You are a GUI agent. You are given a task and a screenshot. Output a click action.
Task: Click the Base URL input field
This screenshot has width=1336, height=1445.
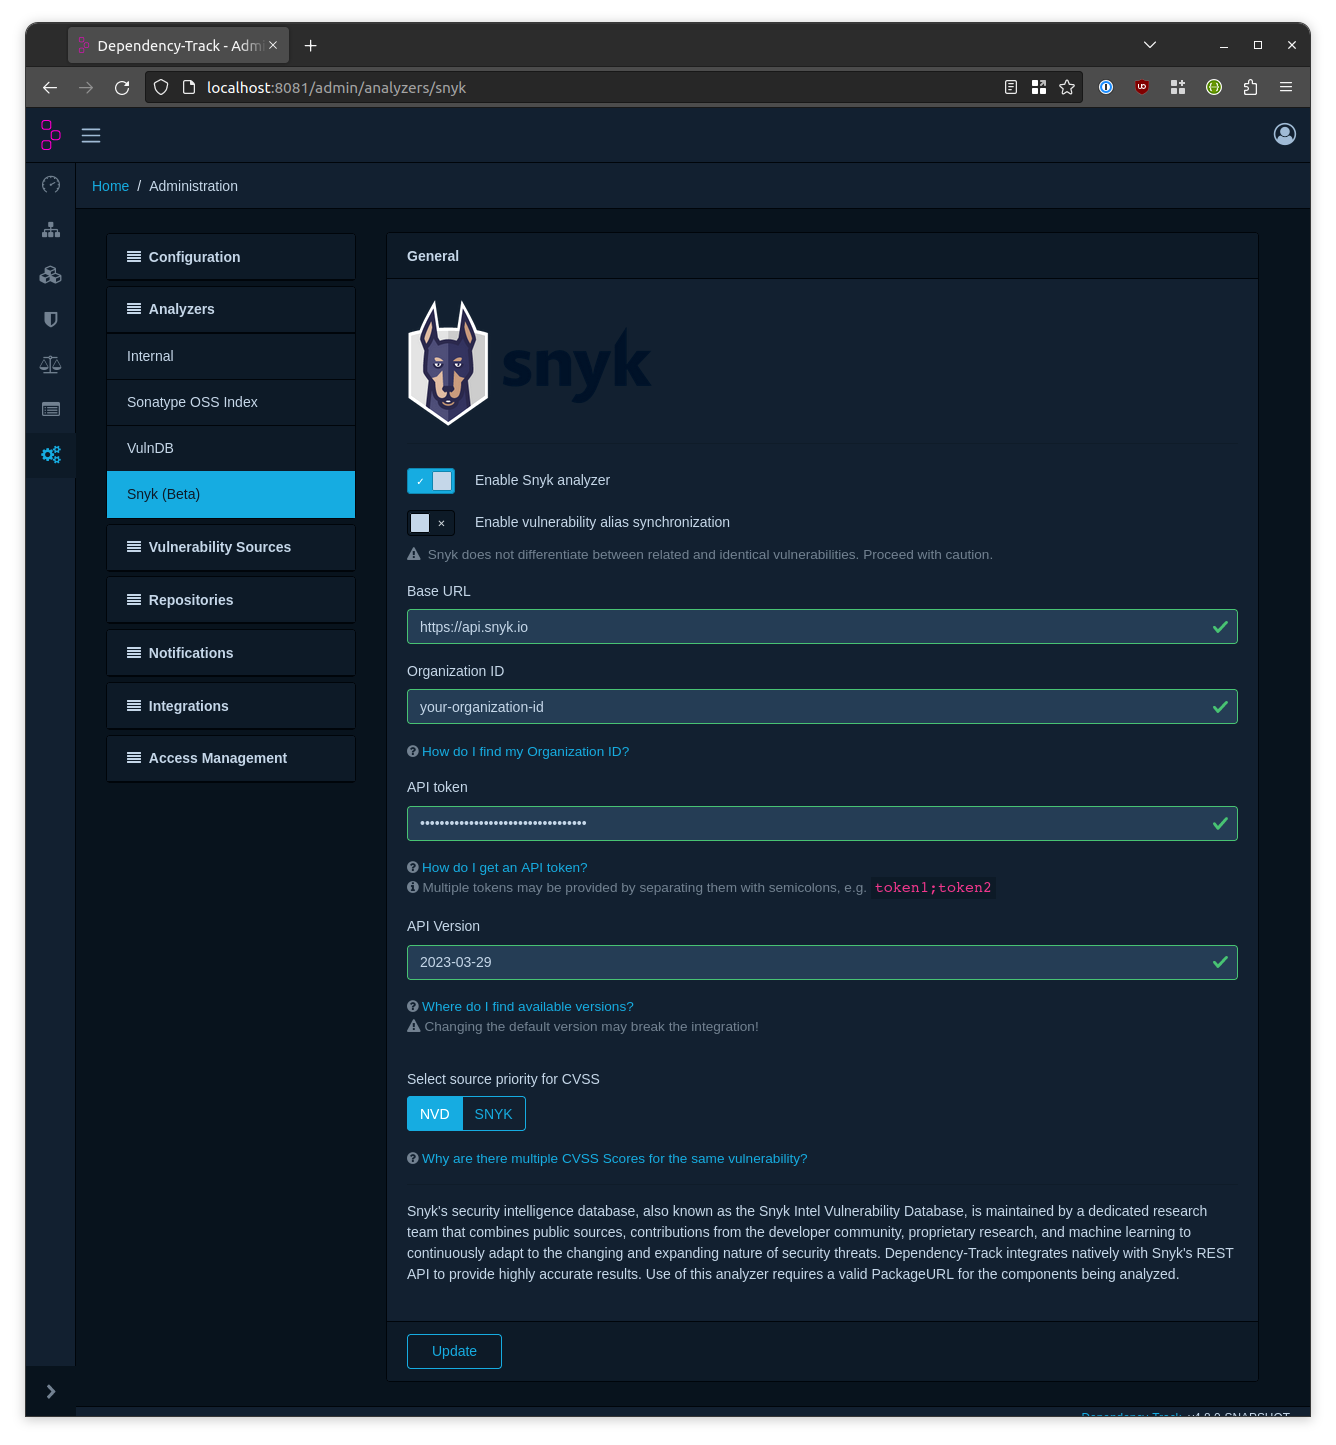pyautogui.click(x=821, y=626)
